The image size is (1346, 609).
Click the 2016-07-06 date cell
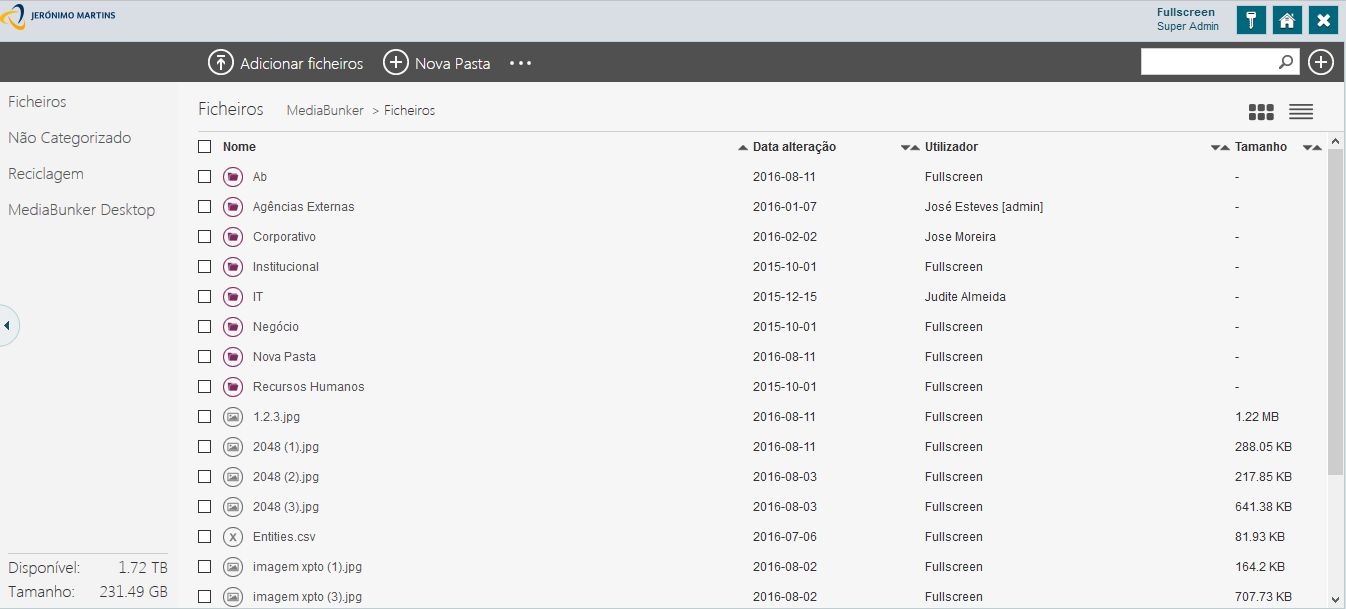pyautogui.click(x=785, y=537)
